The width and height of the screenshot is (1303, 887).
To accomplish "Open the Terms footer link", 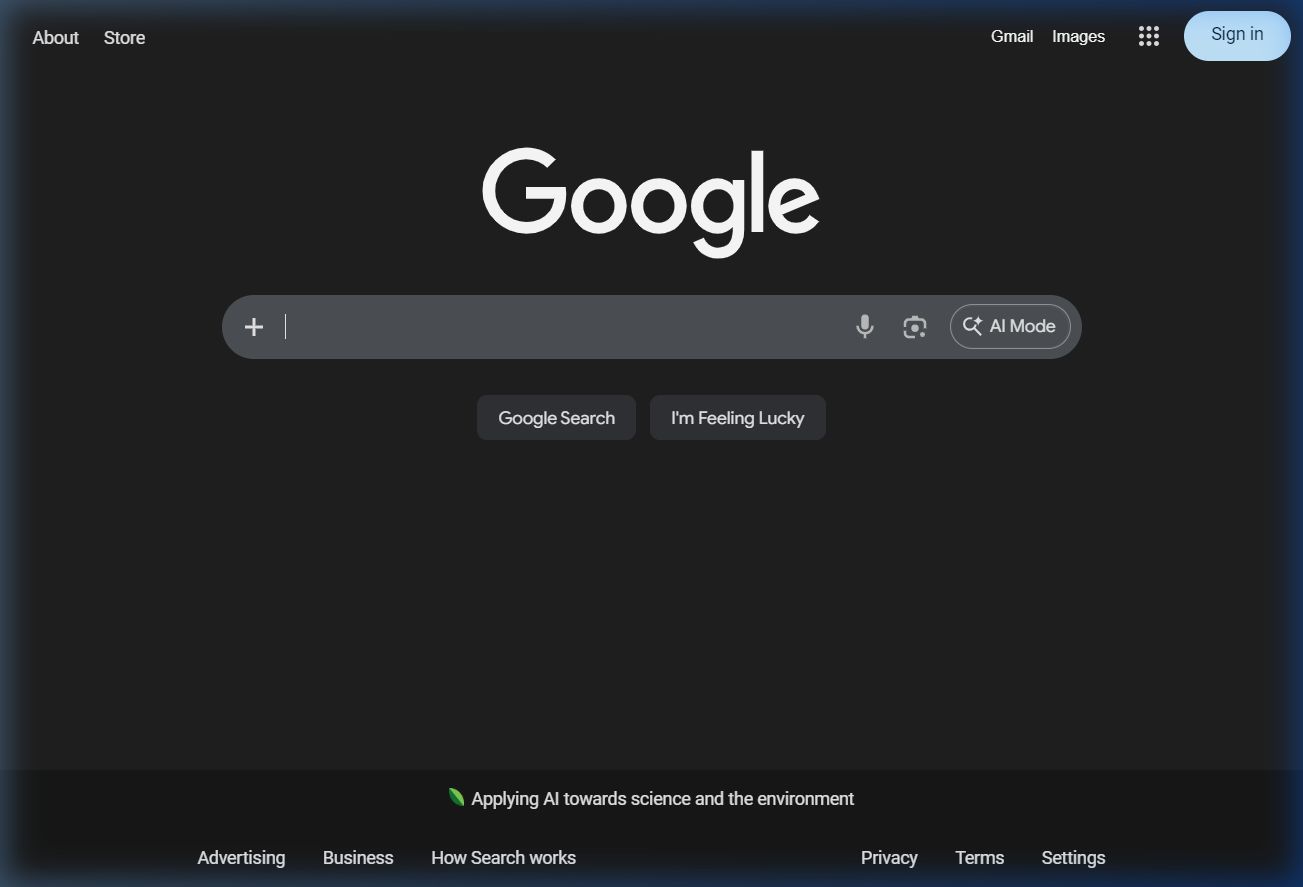I will pos(979,858).
